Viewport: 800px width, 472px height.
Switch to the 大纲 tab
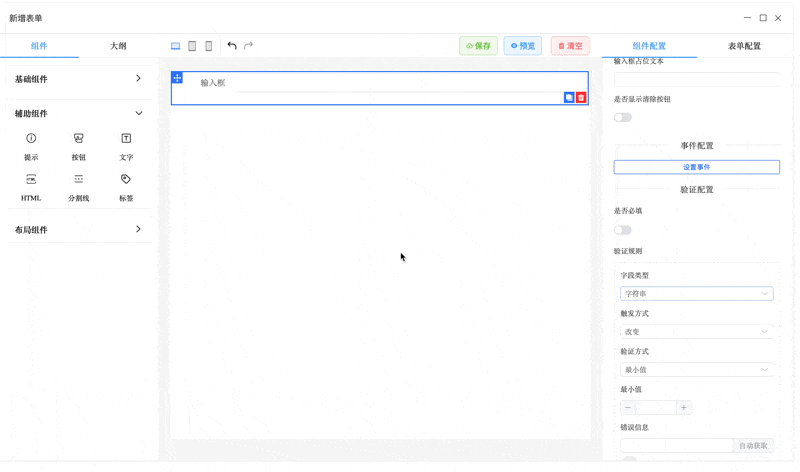118,46
